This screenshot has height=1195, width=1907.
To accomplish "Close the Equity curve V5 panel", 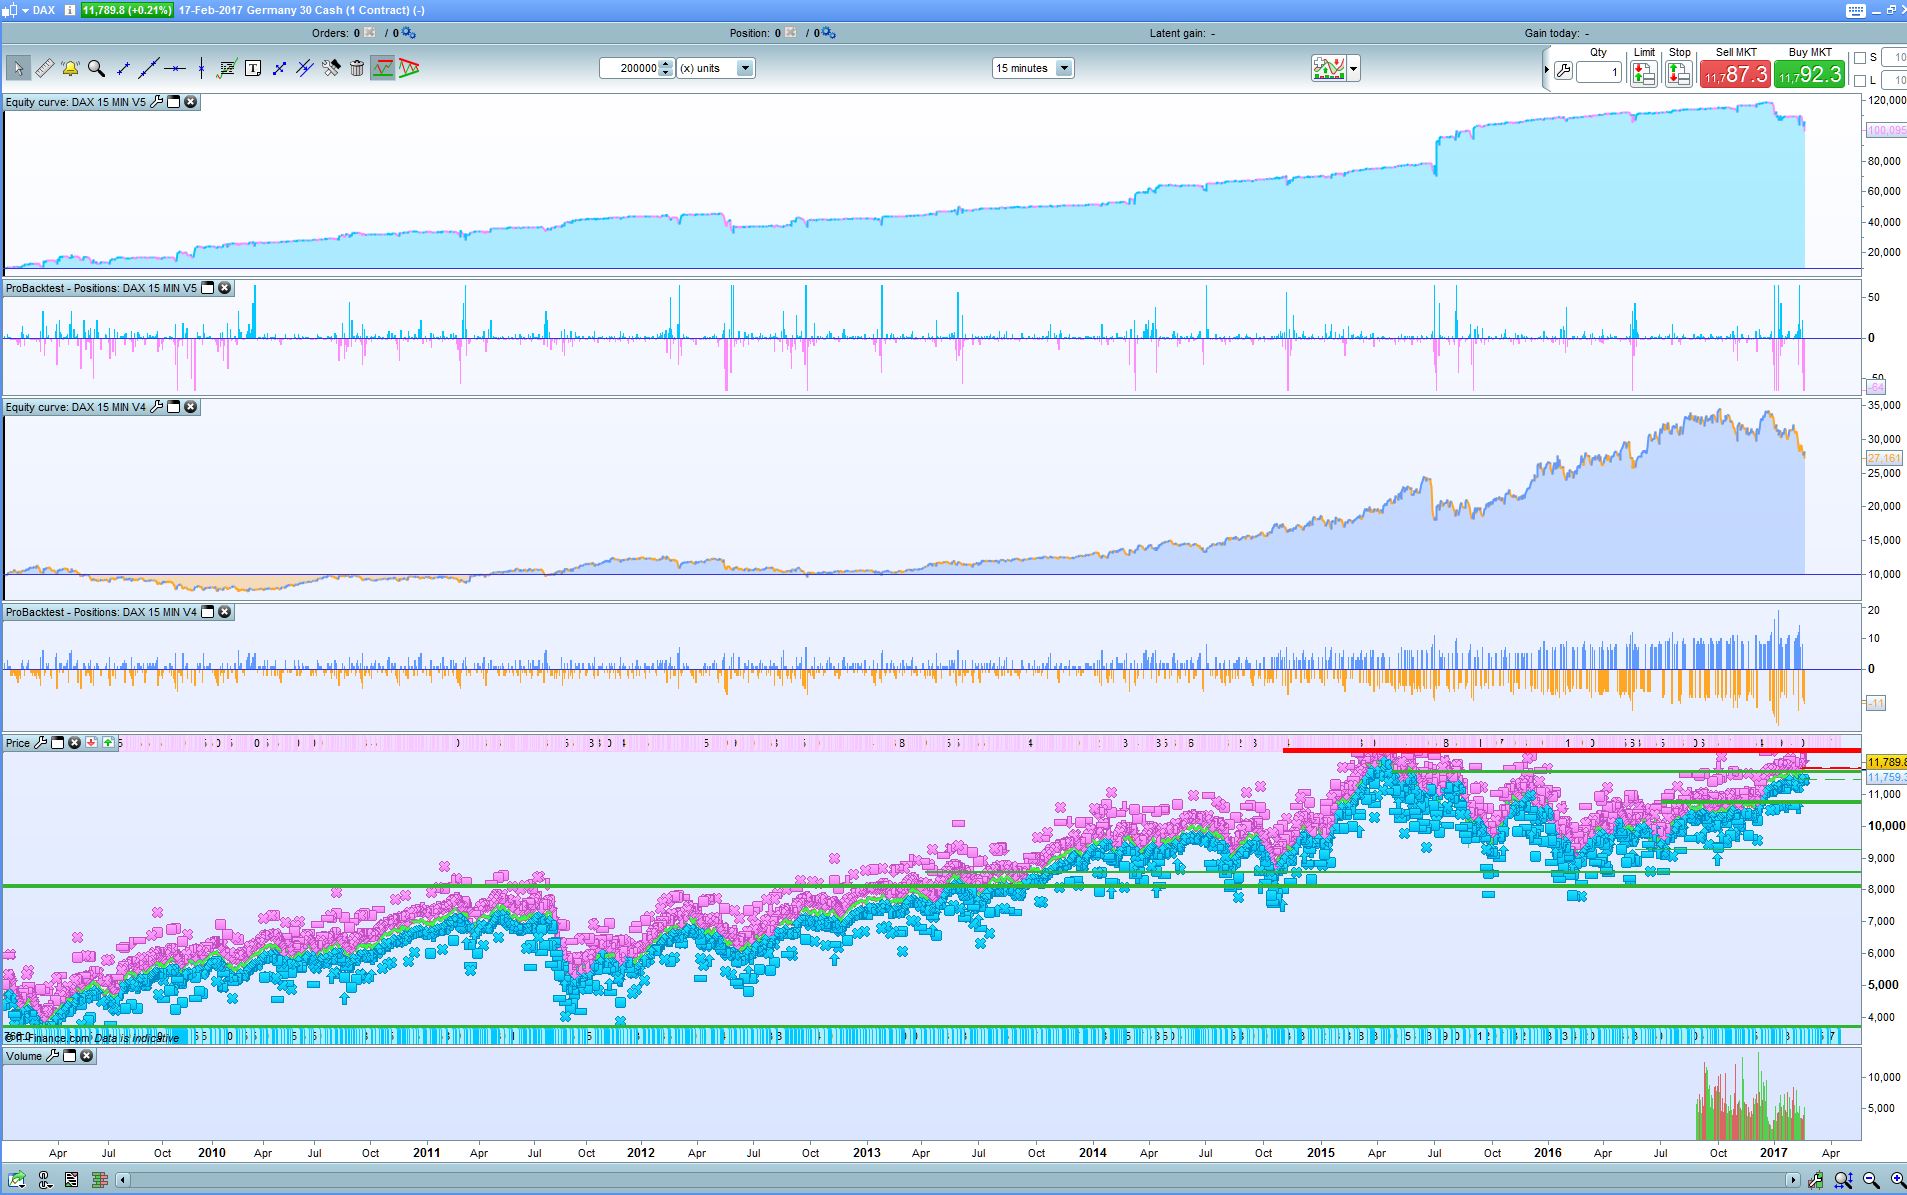I will (190, 102).
